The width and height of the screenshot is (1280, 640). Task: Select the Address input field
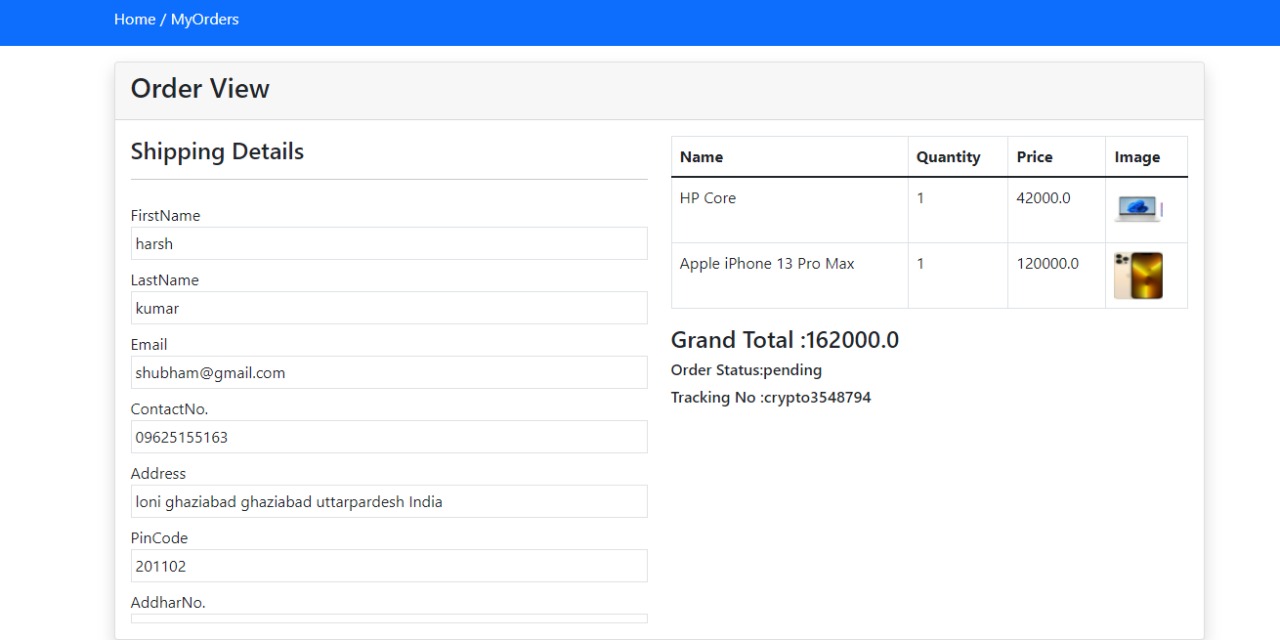pyautogui.click(x=389, y=502)
